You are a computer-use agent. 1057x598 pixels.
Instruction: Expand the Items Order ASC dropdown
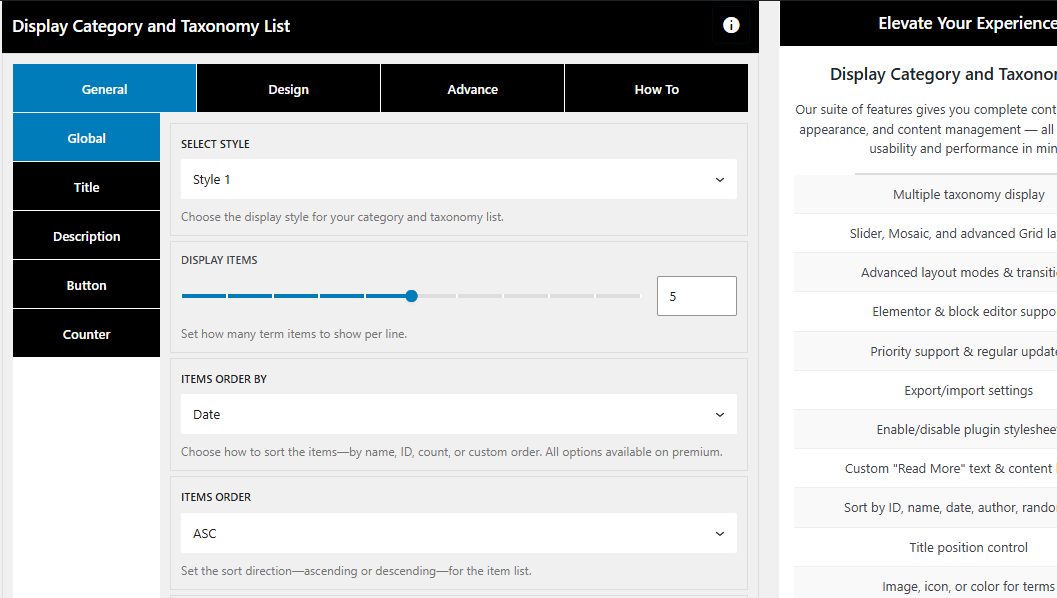pyautogui.click(x=458, y=533)
